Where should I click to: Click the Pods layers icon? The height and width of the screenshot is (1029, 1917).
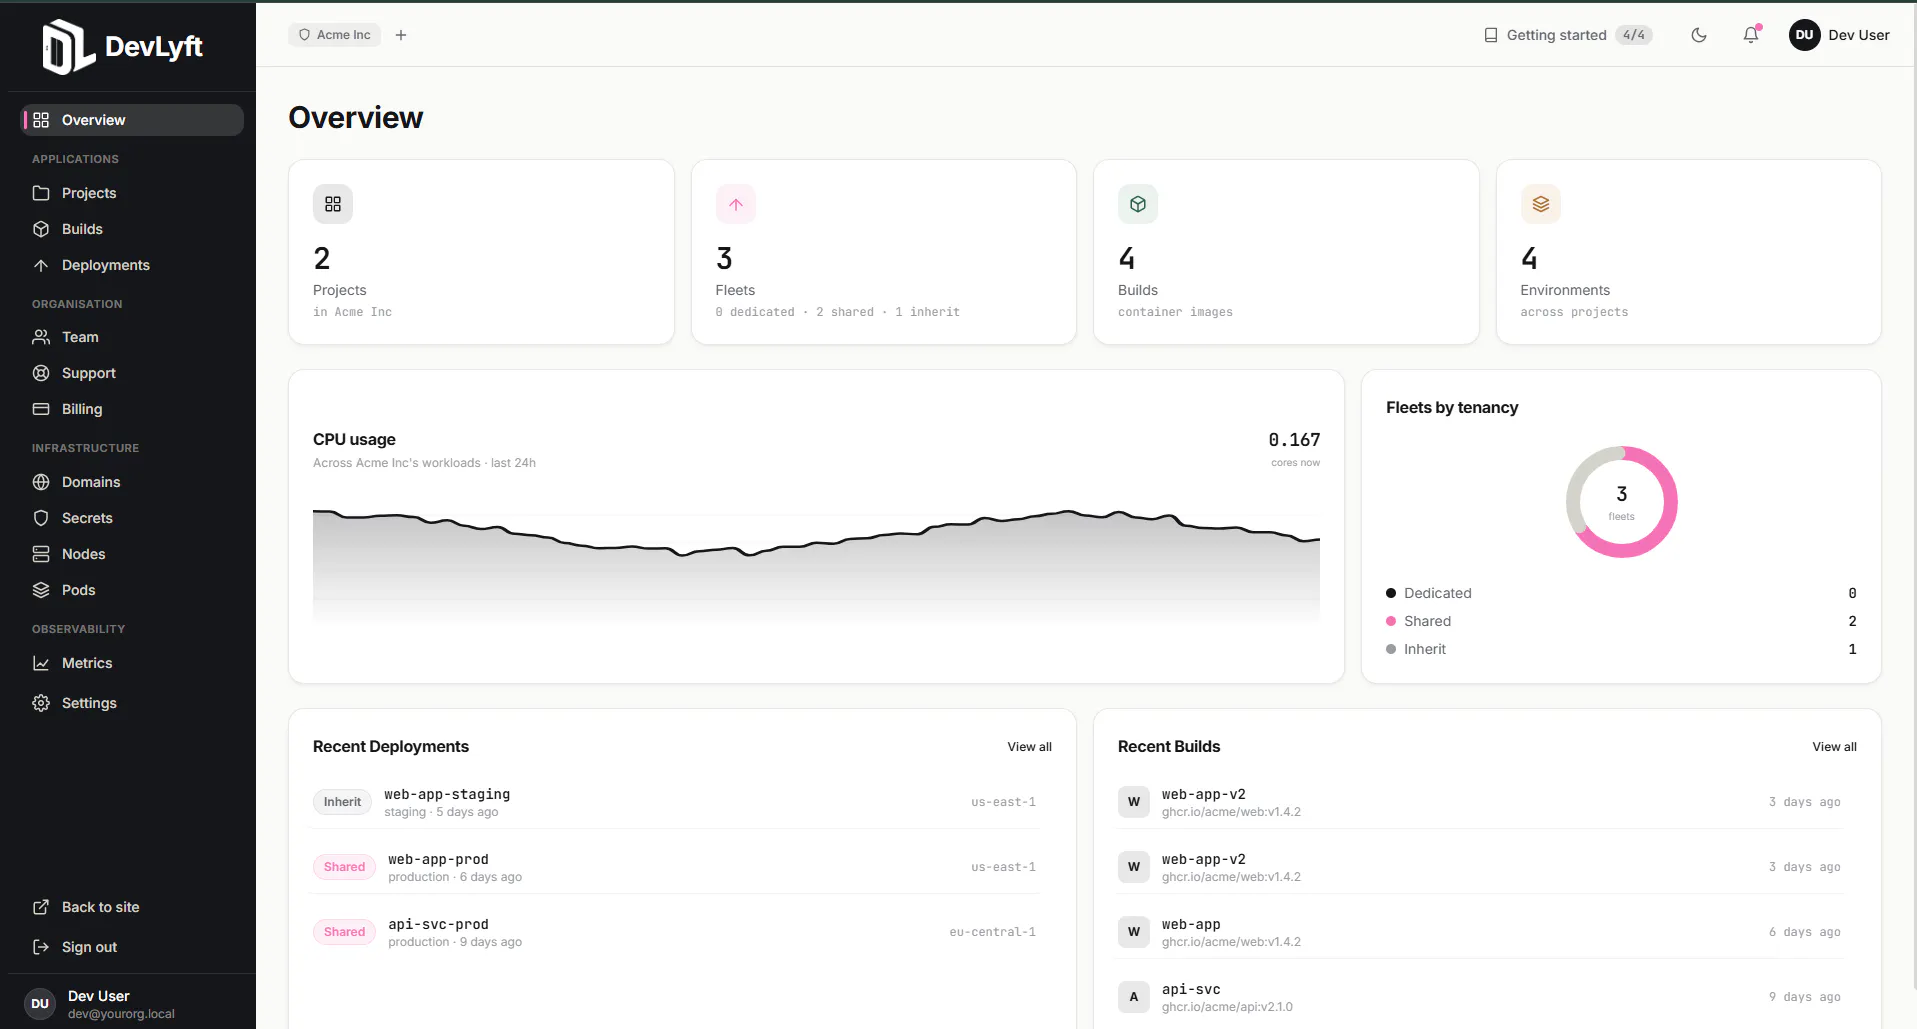(41, 590)
